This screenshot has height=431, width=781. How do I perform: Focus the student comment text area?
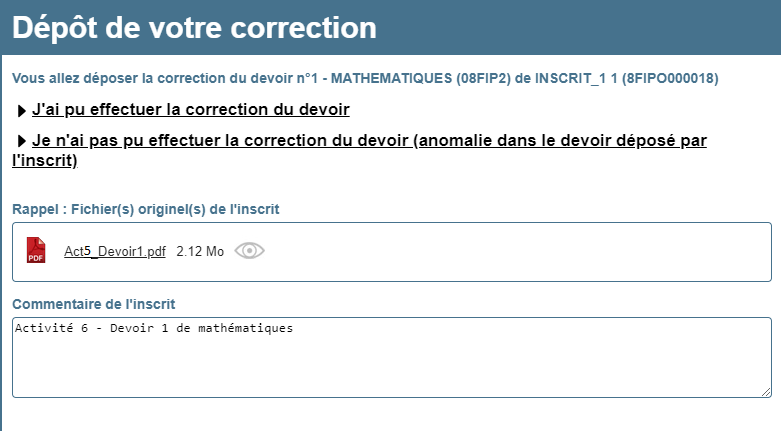coord(391,357)
